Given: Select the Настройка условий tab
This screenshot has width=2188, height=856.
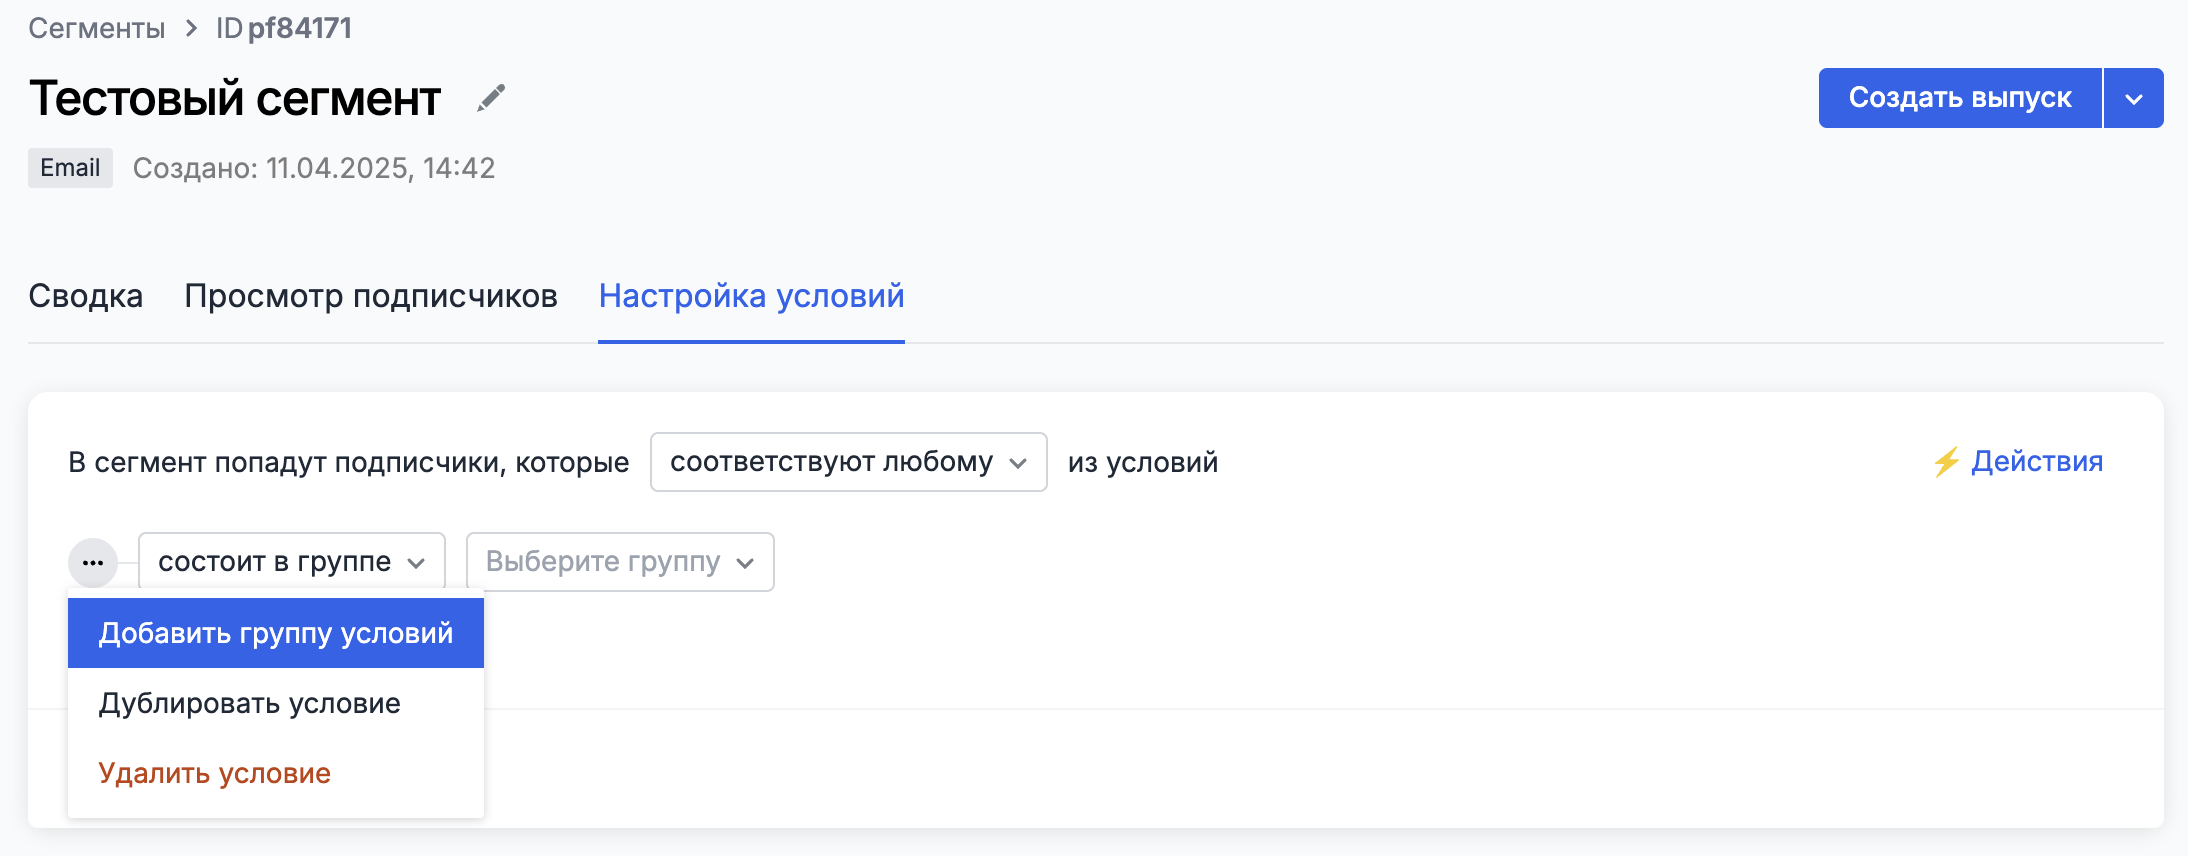Looking at the screenshot, I should click(751, 296).
